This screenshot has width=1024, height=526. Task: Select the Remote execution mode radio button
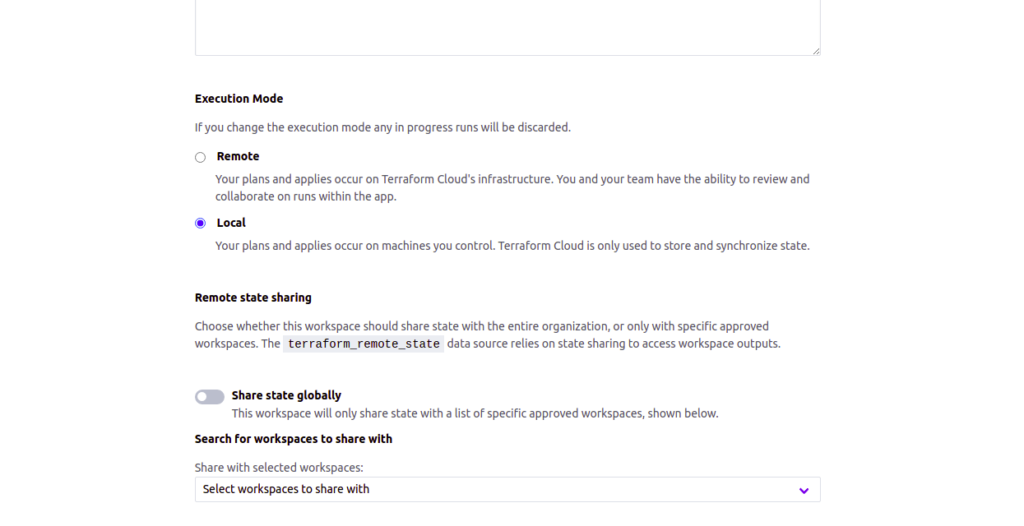pos(200,157)
